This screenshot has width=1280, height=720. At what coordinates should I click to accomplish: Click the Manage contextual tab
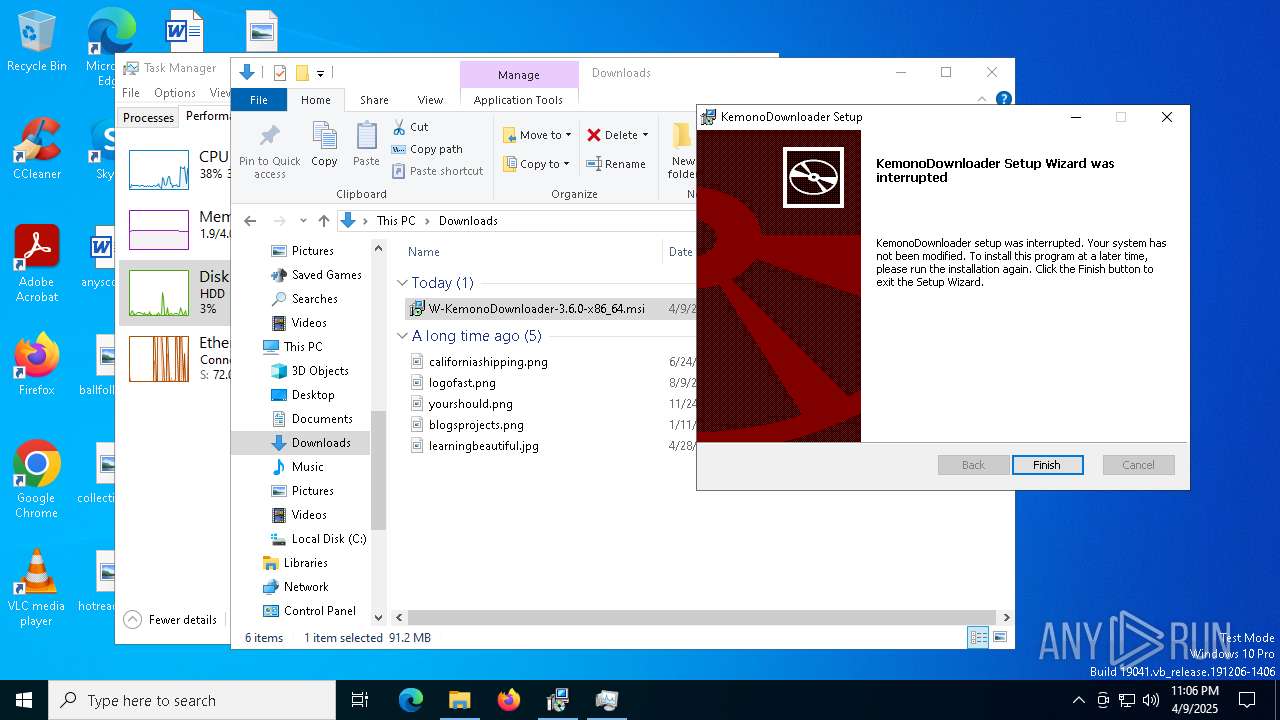519,75
